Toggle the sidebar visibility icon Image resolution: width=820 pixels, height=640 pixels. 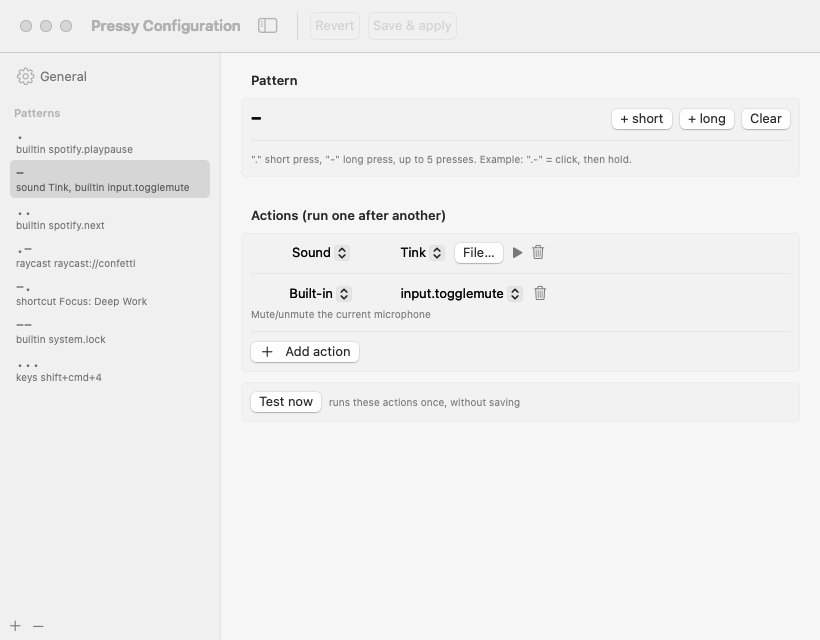[x=267, y=26]
